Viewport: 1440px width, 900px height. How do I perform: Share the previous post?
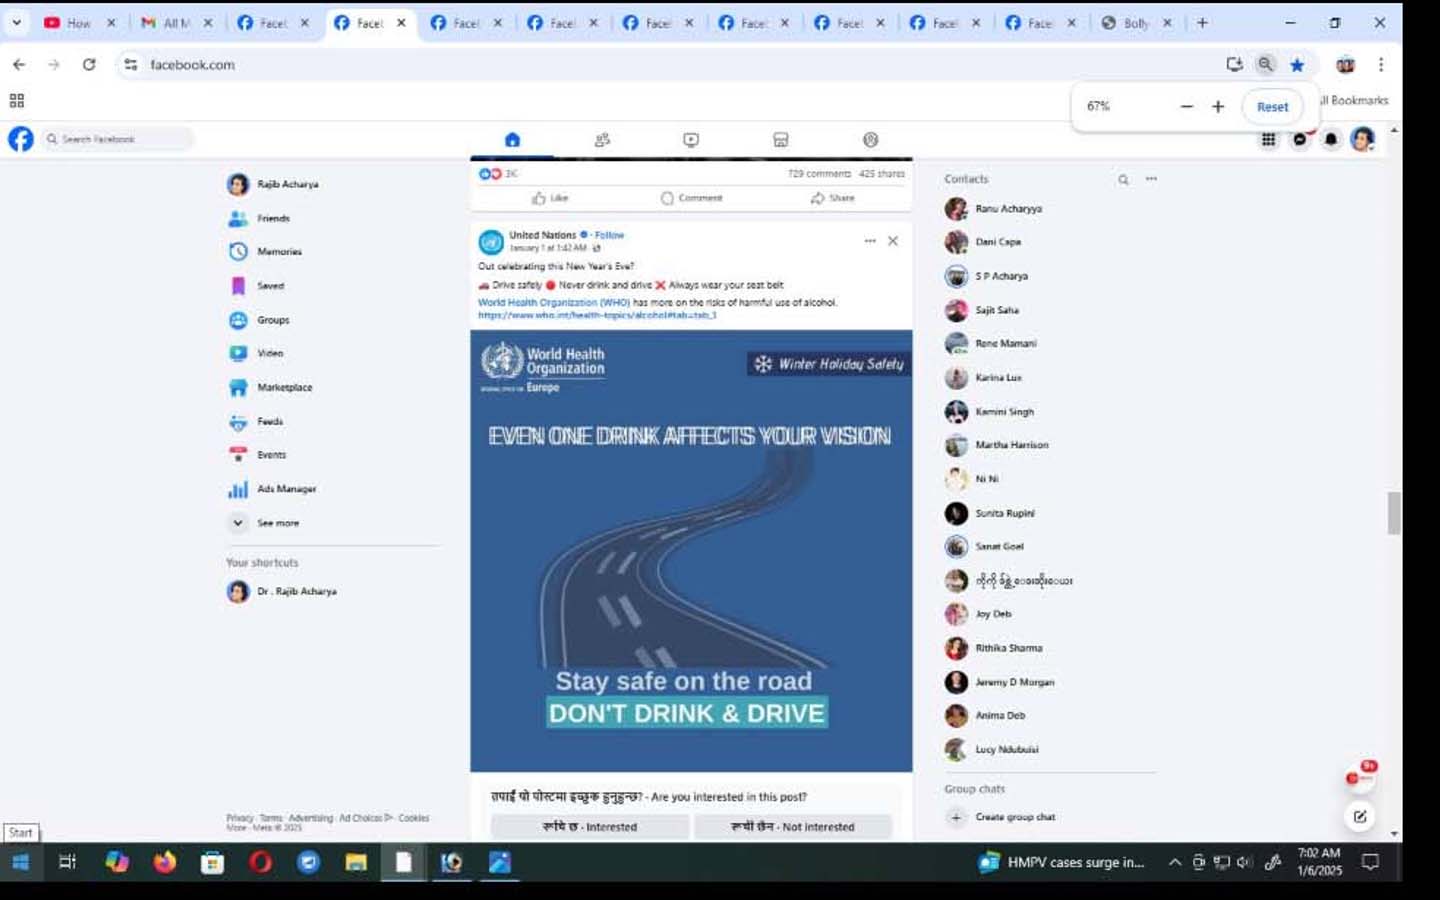[832, 198]
